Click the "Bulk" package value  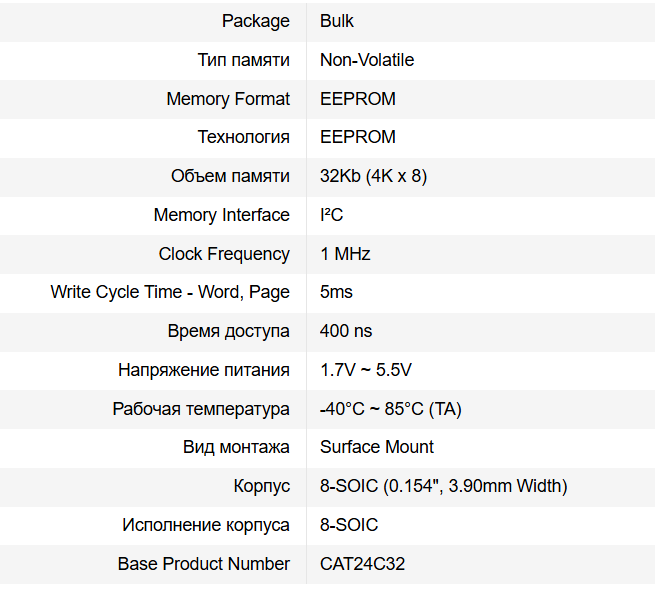[x=337, y=21]
